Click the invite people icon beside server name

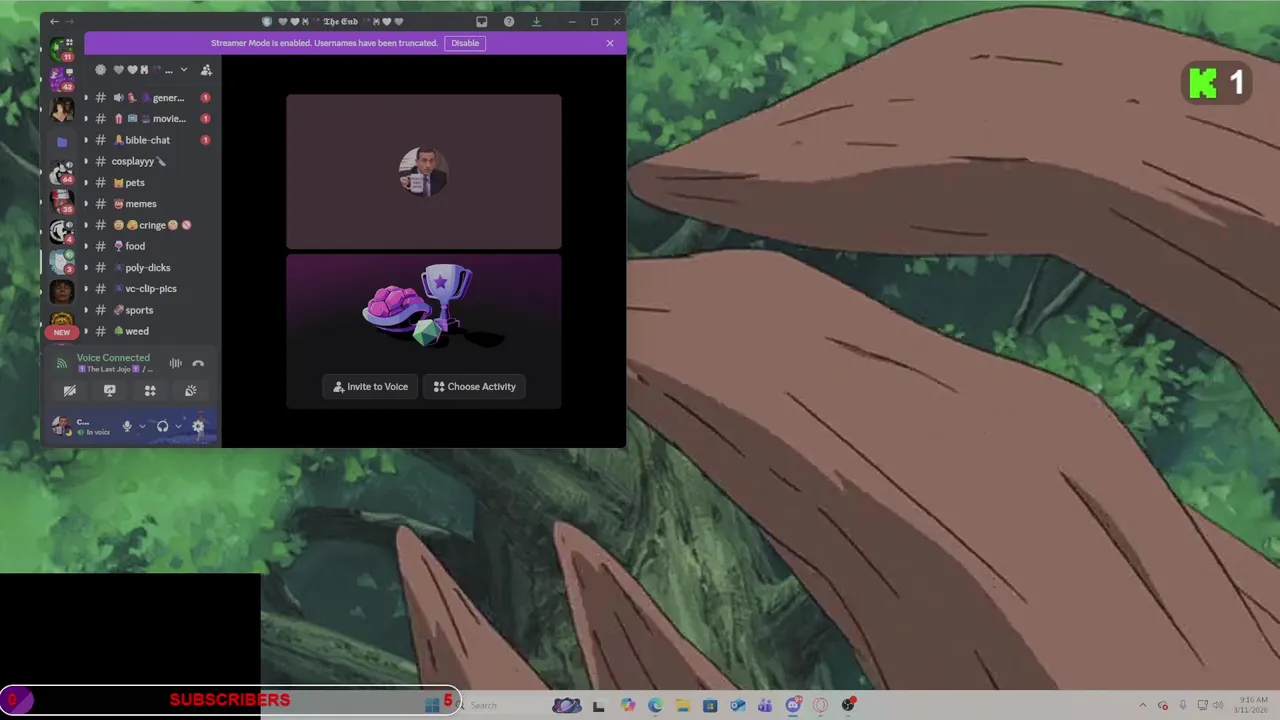206,70
